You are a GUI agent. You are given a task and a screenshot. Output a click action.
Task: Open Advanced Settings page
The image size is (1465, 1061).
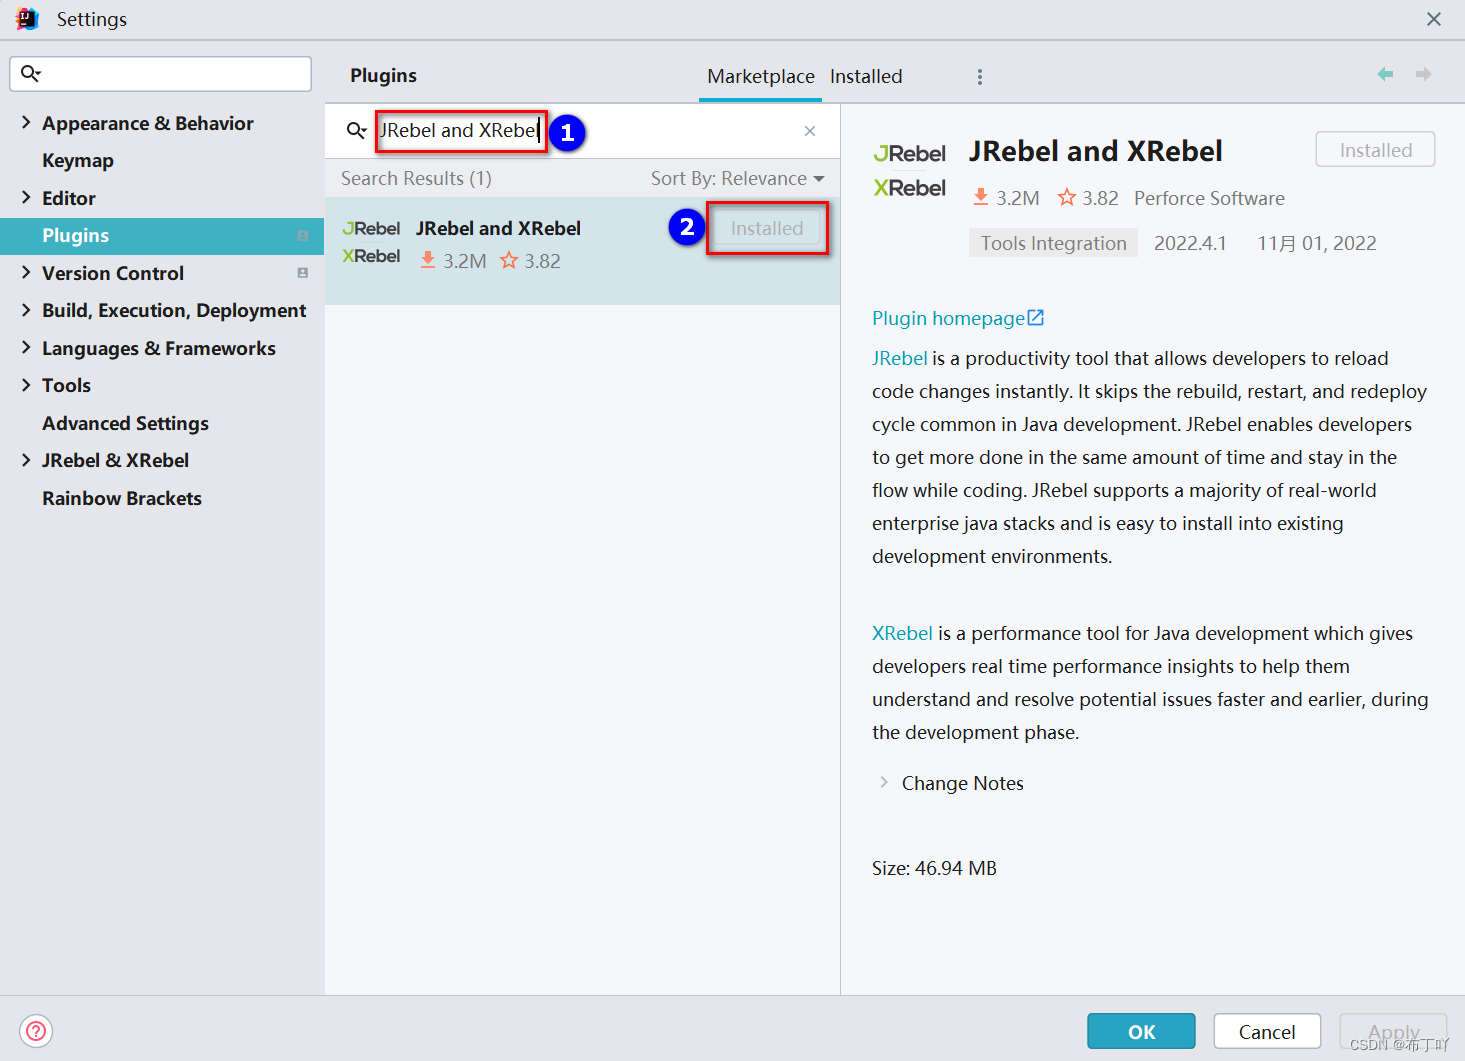coord(125,423)
